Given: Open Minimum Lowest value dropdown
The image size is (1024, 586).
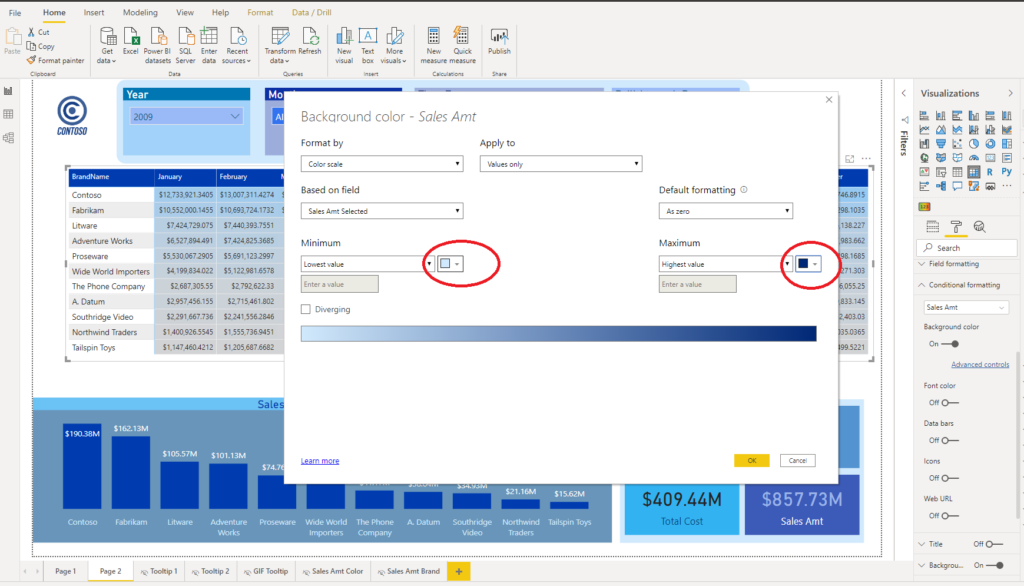Looking at the screenshot, I should pyautogui.click(x=367, y=264).
